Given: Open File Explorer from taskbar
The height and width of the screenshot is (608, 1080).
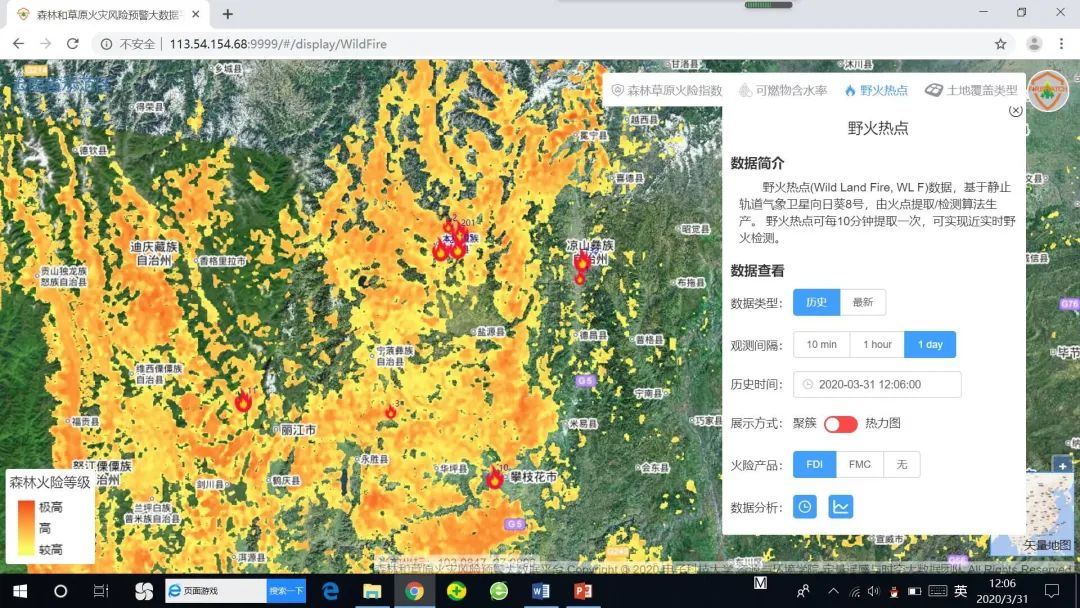Looking at the screenshot, I should click(372, 591).
